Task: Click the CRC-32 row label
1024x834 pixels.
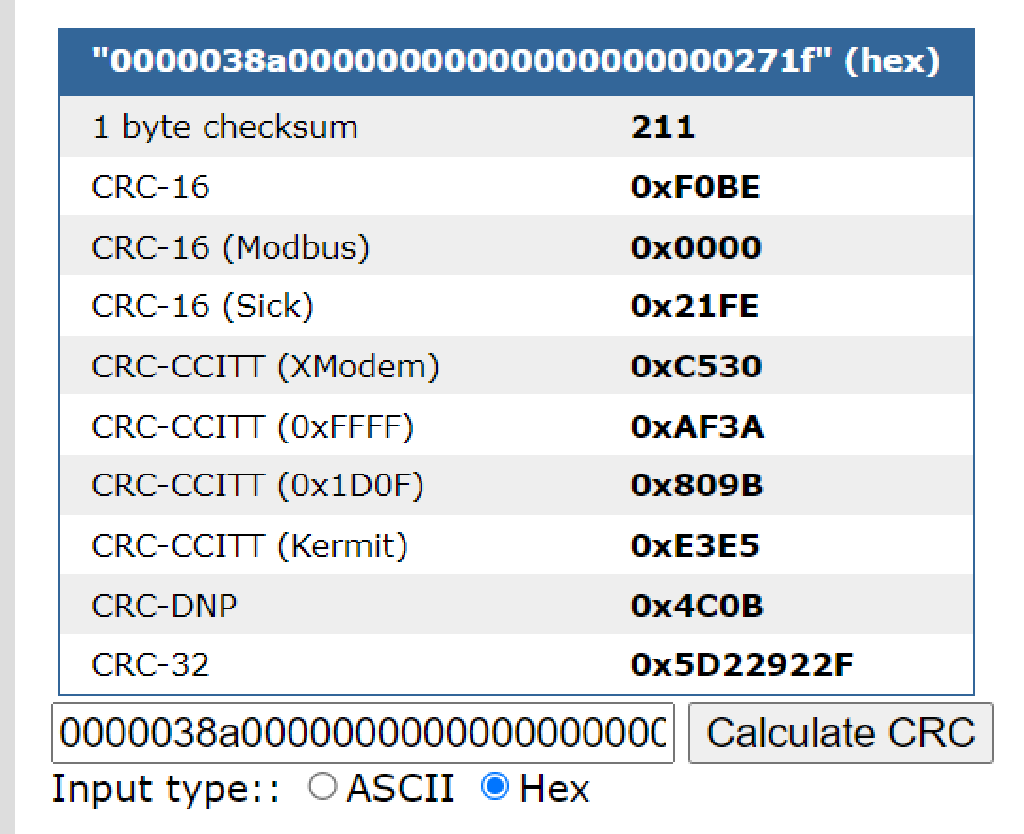Action: pos(150,665)
